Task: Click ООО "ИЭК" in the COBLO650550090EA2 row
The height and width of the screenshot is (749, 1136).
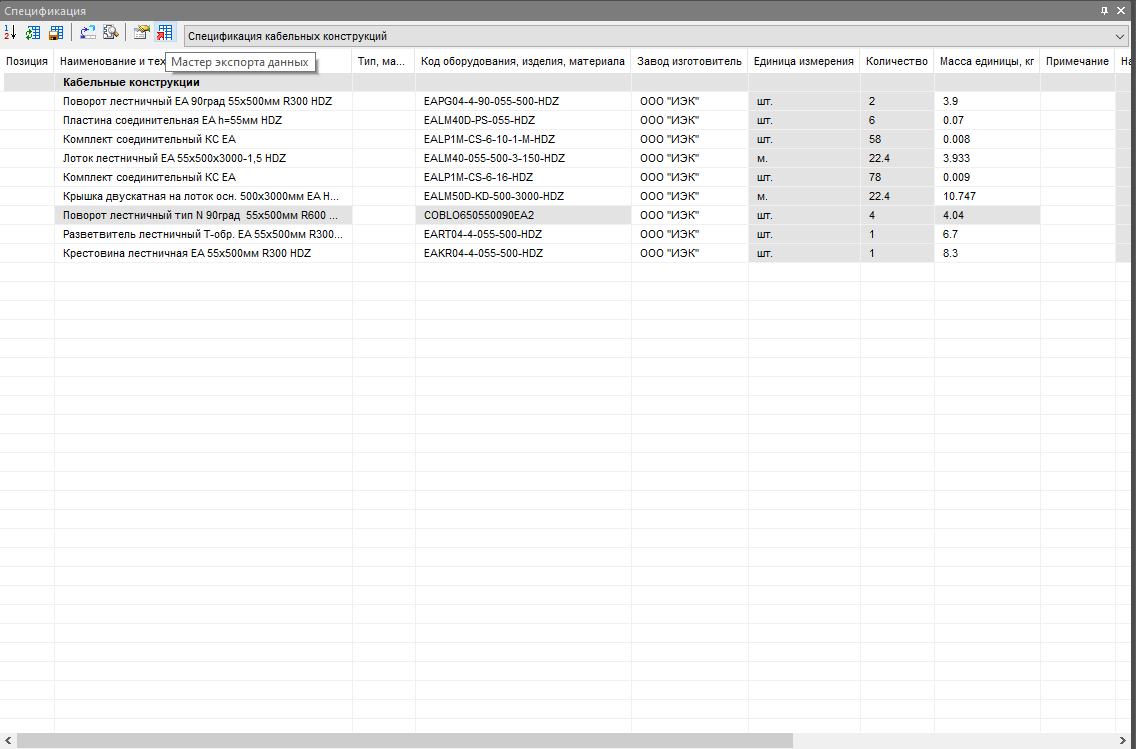Action: coord(689,215)
